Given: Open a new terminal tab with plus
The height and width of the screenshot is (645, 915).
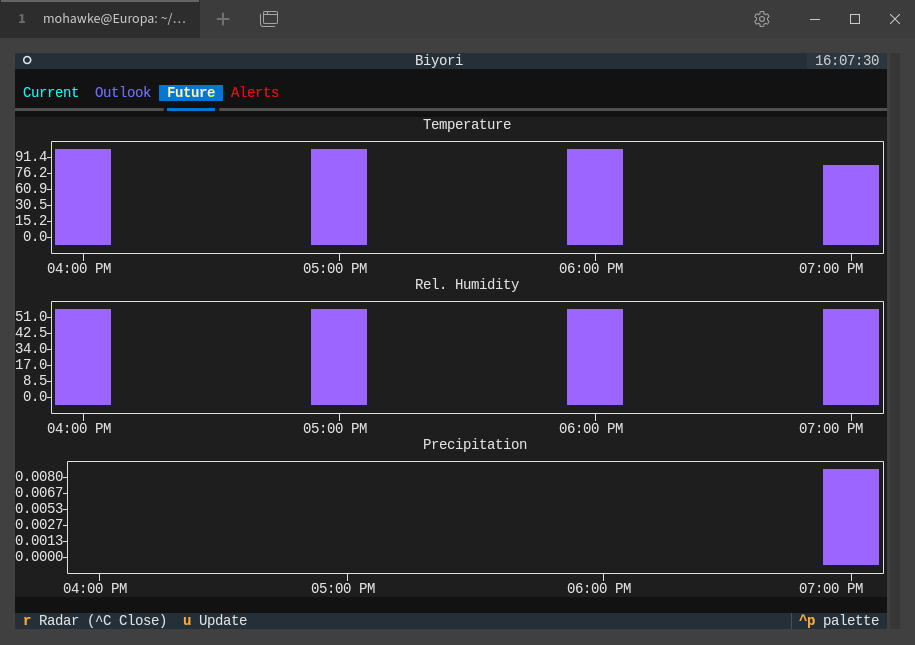Looking at the screenshot, I should [223, 19].
